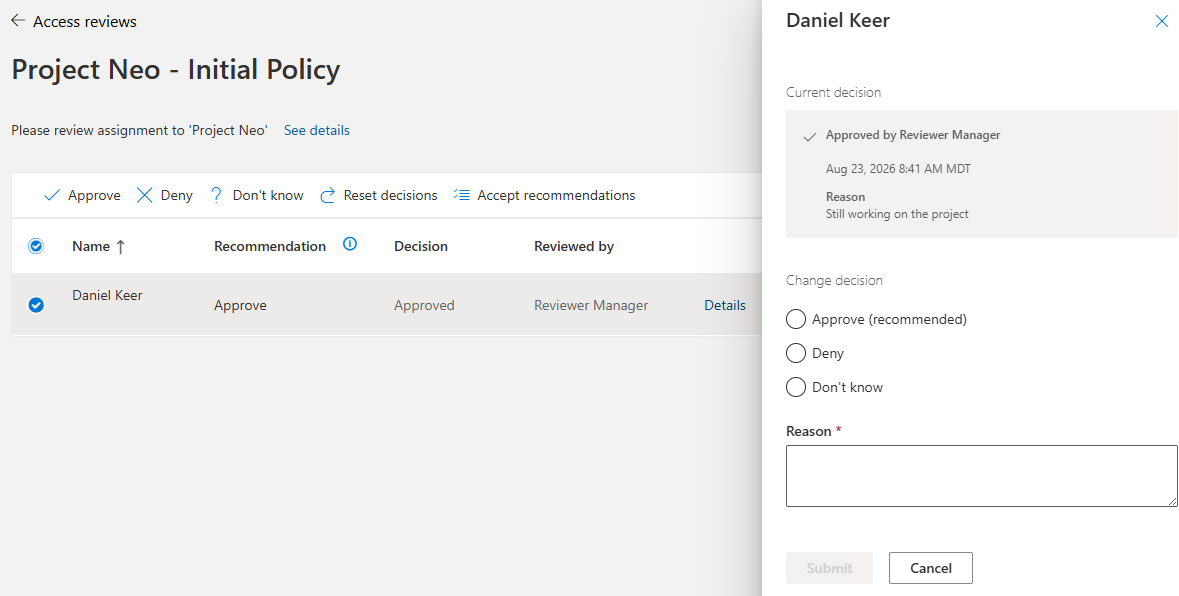Image resolution: width=1179 pixels, height=596 pixels.
Task: Click the Access reviews breadcrumb text
Action: (85, 22)
